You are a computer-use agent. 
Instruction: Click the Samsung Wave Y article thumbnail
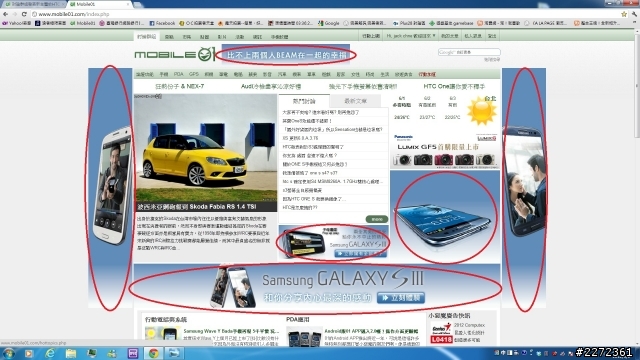(x=163, y=336)
